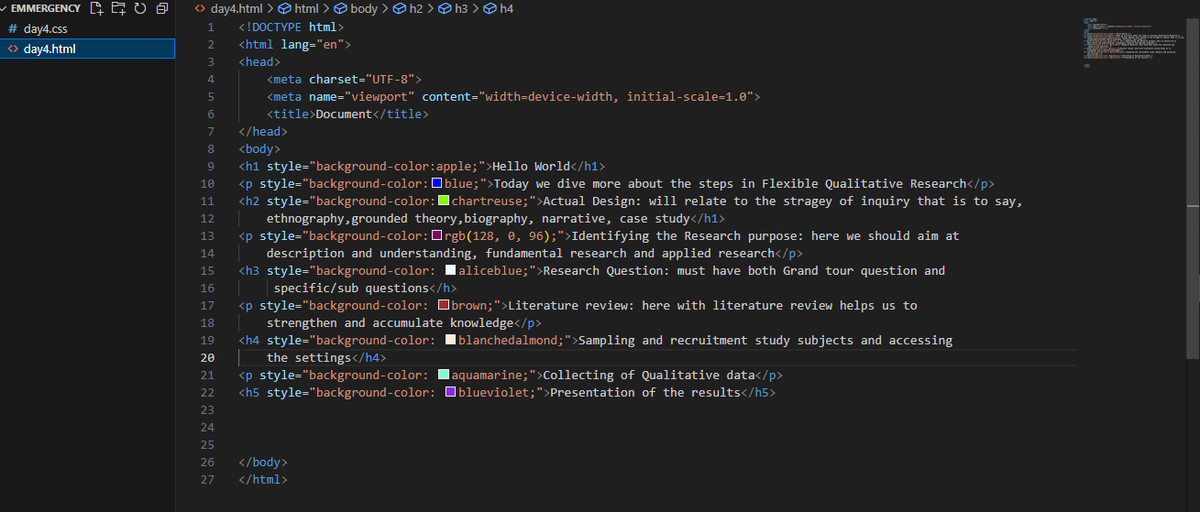Click the closing '</body>' tag on line 26

pos(263,462)
